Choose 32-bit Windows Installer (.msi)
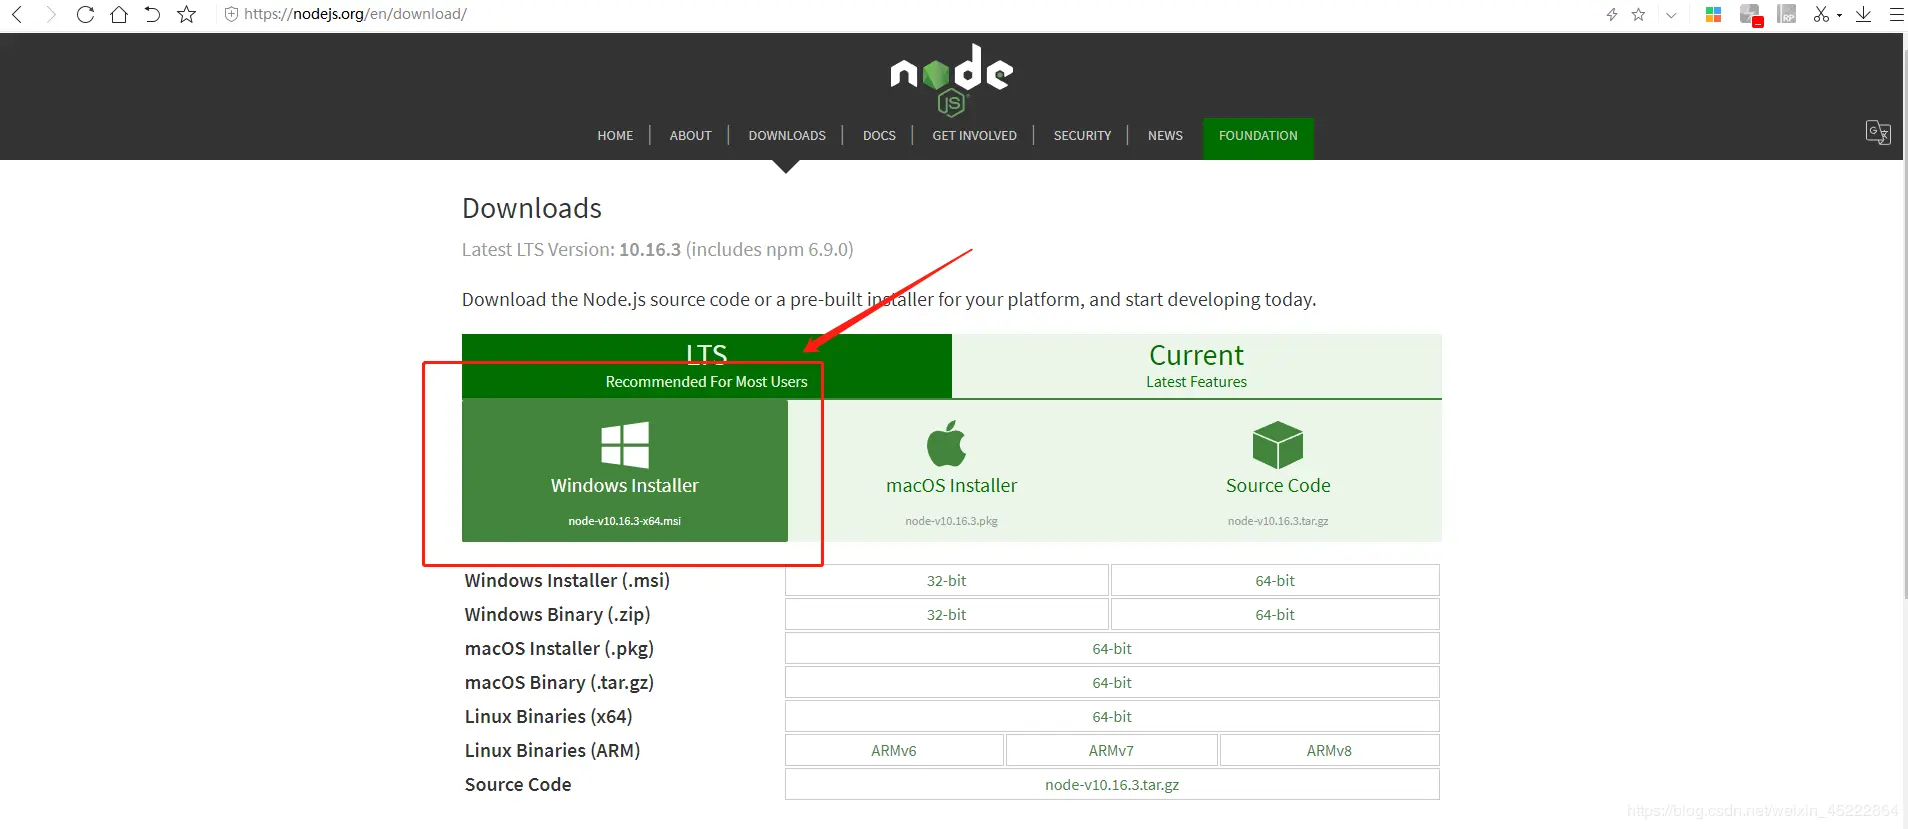 946,581
